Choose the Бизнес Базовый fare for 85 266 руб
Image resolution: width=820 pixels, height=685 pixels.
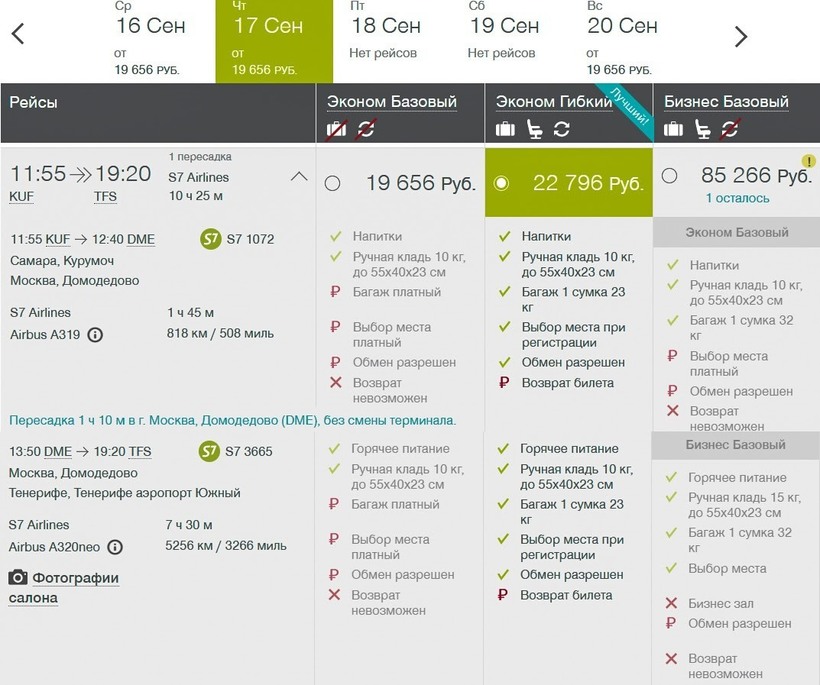pos(669,176)
